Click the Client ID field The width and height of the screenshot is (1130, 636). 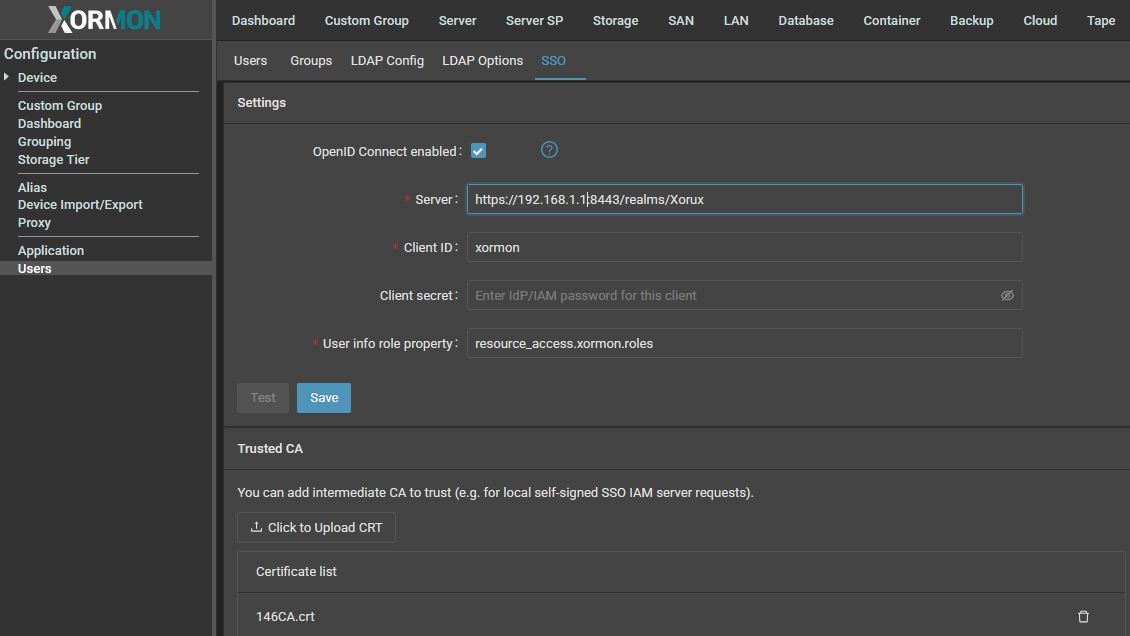(x=744, y=247)
